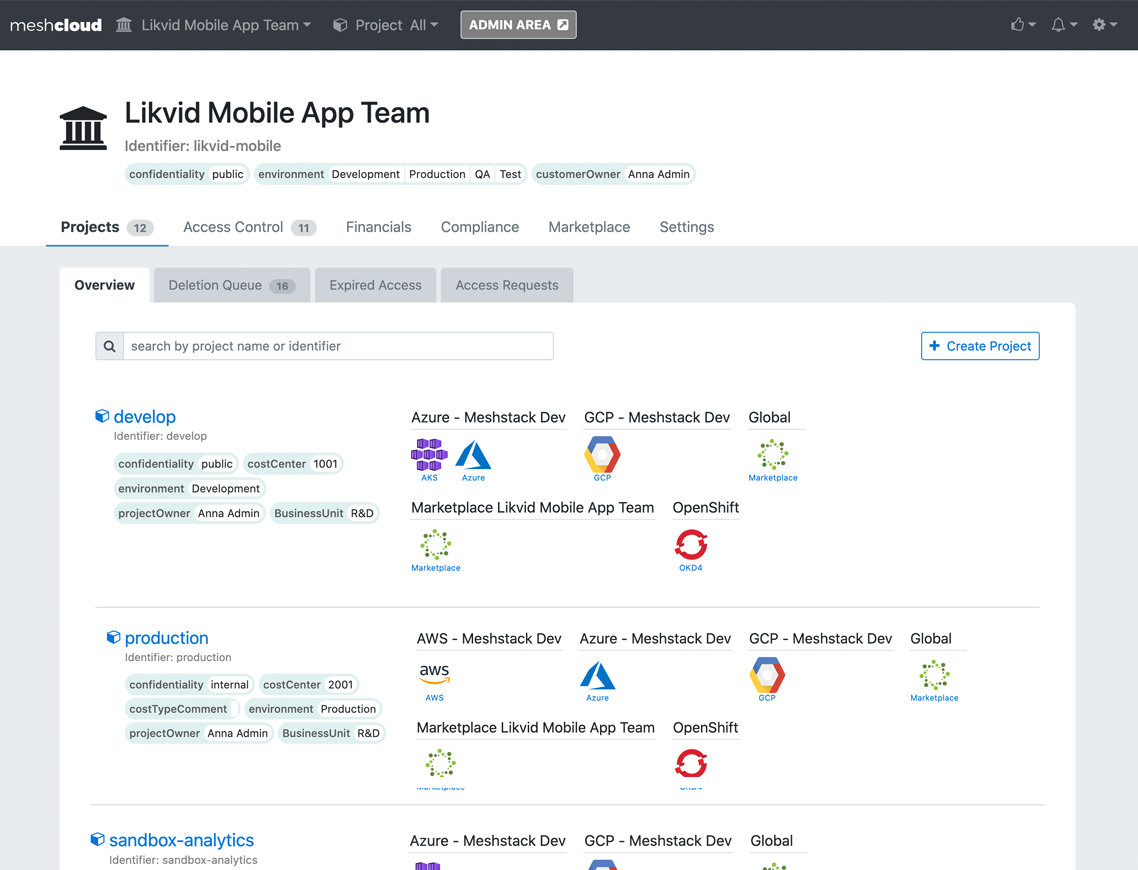
Task: Click the meshcloud logo in the top bar
Action: coord(55,25)
